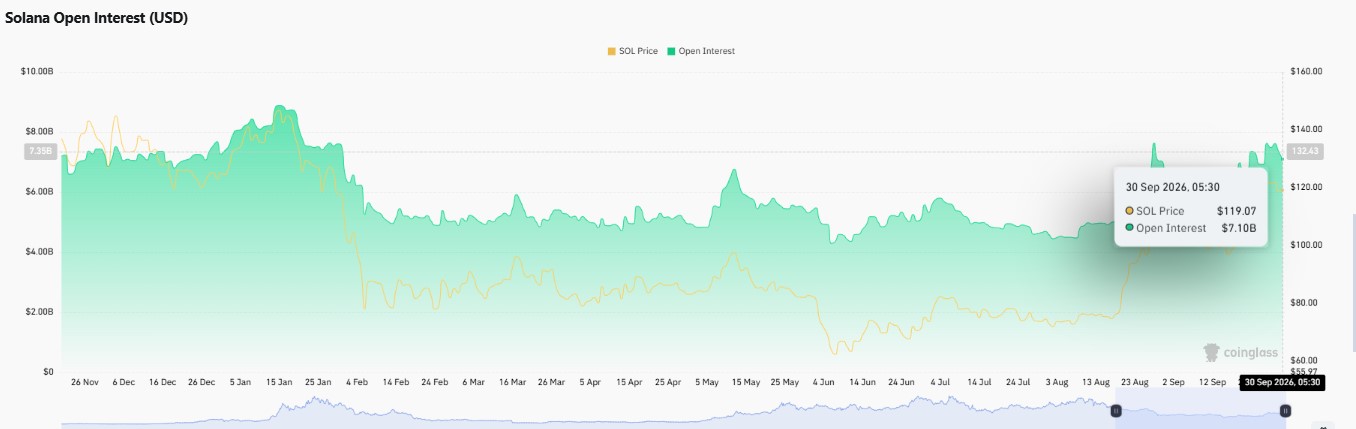Click the tooltip date 30 Sep 2026, 05:30

(x=1172, y=187)
